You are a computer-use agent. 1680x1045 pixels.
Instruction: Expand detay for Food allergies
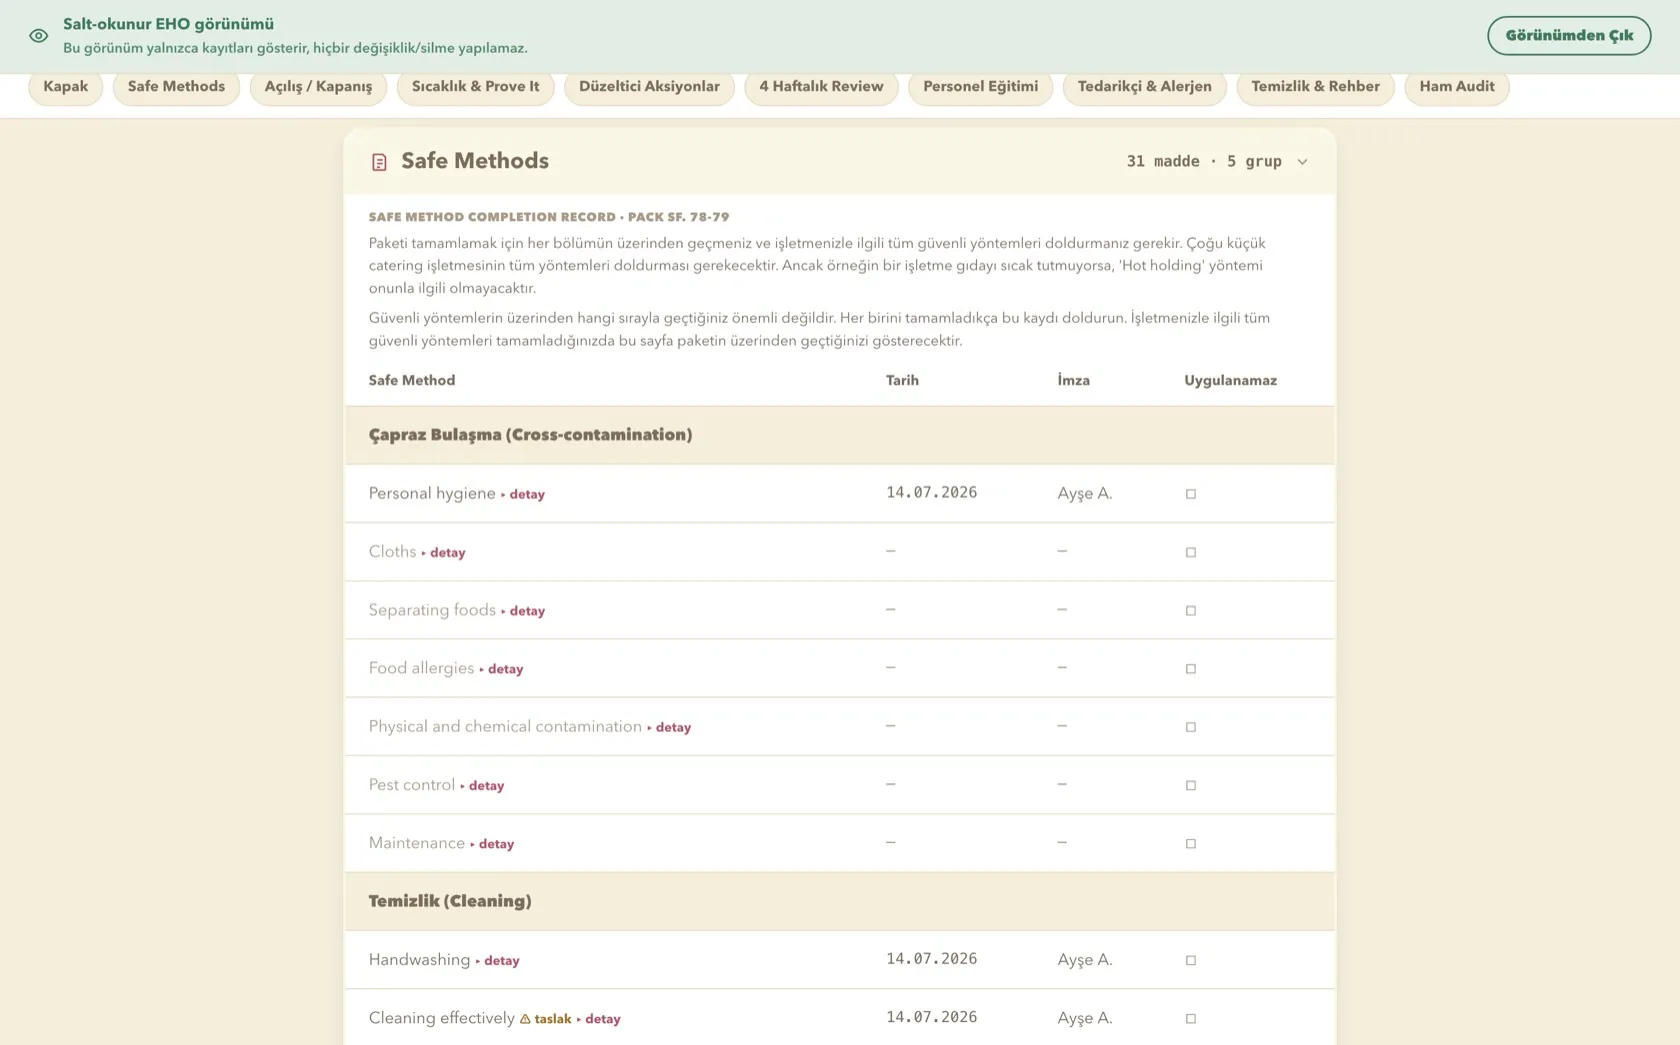point(501,669)
